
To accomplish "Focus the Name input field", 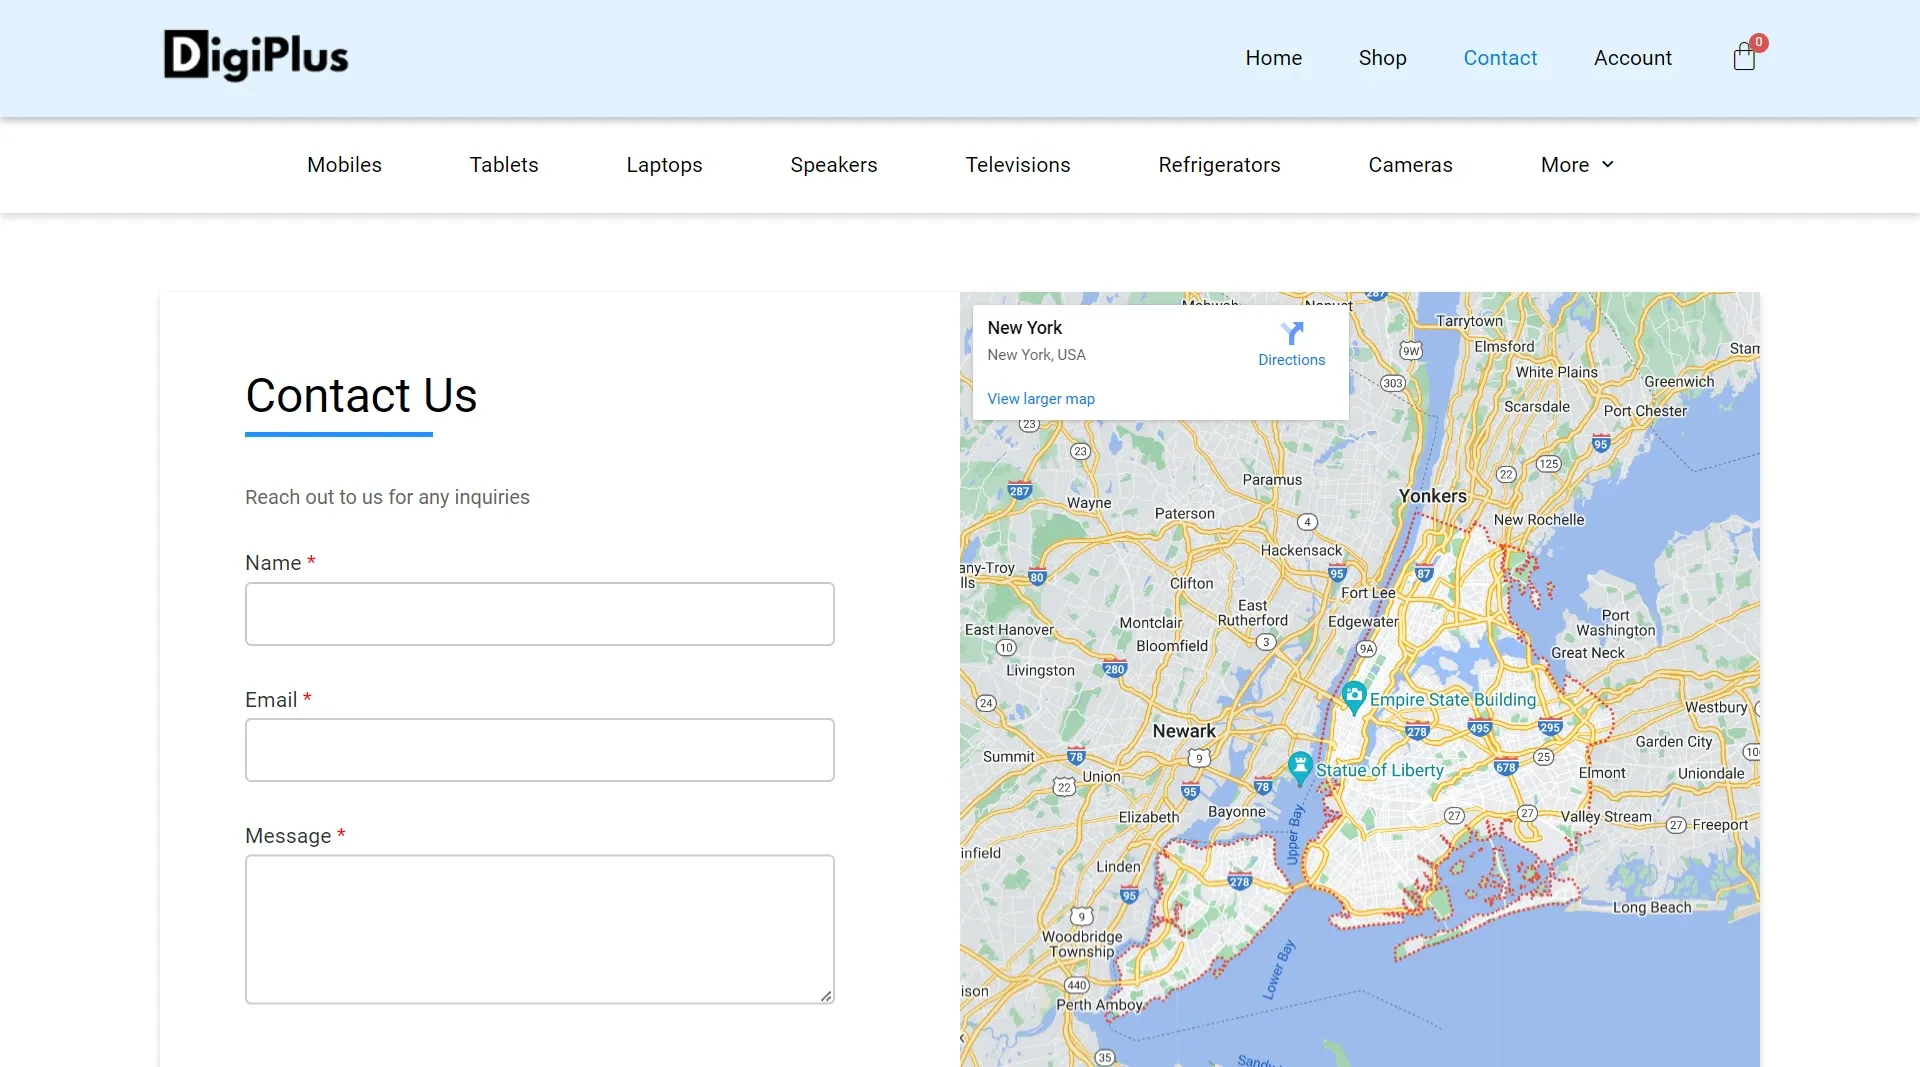I will click(540, 614).
